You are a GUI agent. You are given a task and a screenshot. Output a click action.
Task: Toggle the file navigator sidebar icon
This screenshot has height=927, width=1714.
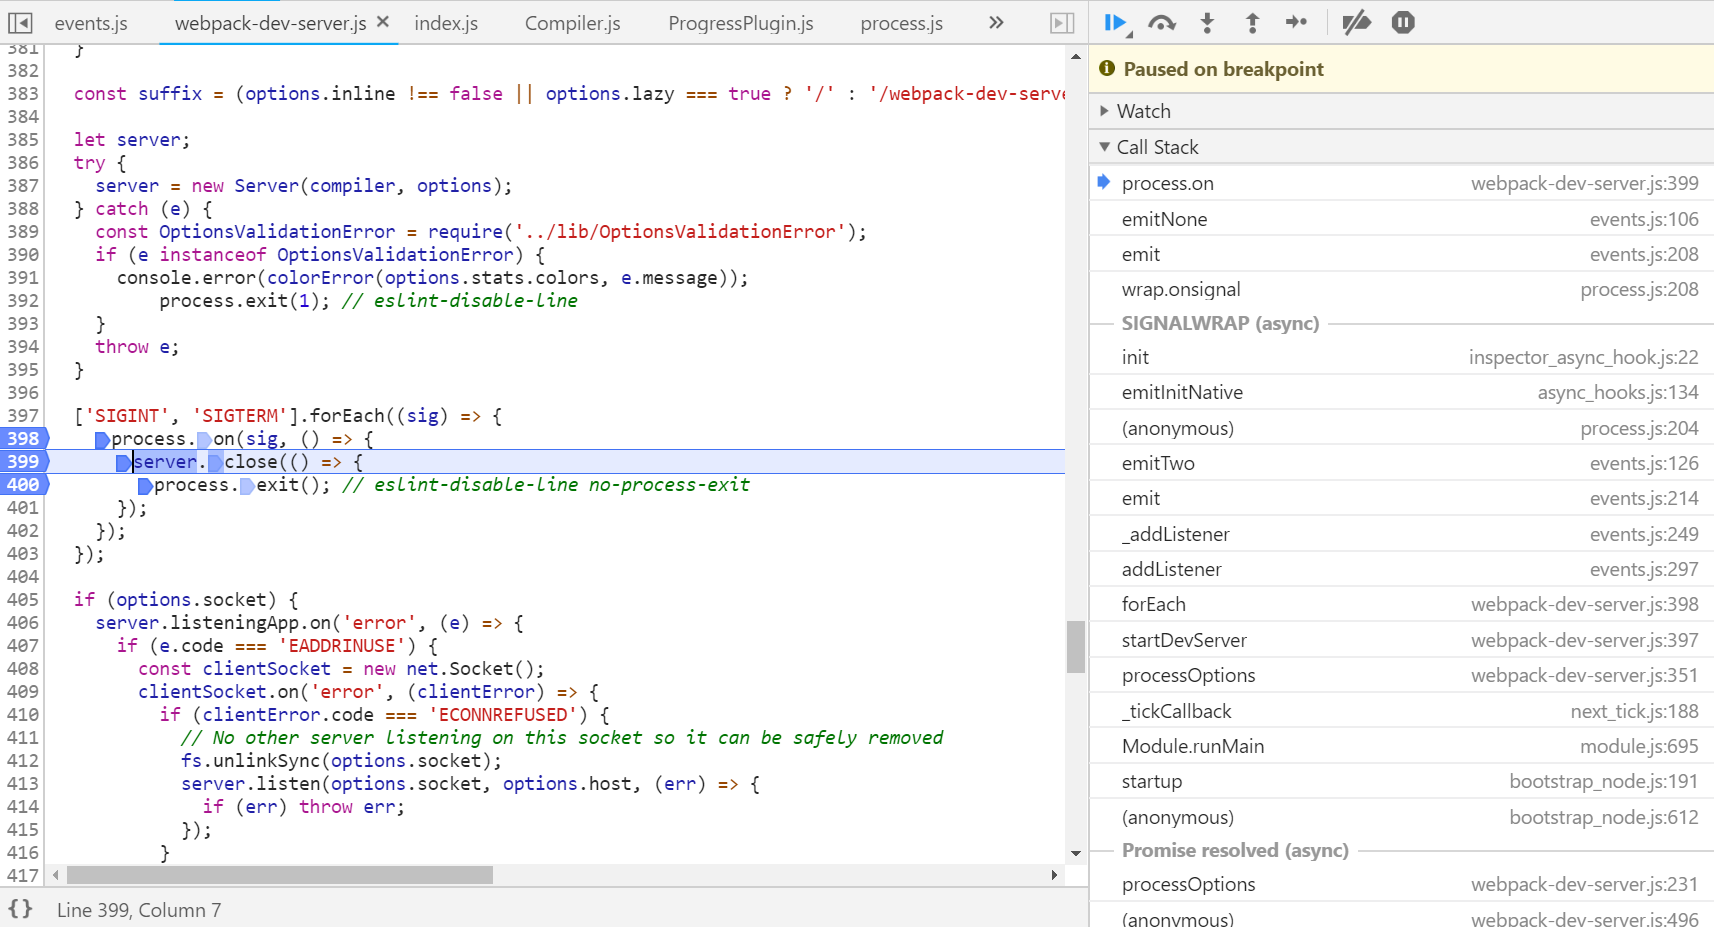20,22
